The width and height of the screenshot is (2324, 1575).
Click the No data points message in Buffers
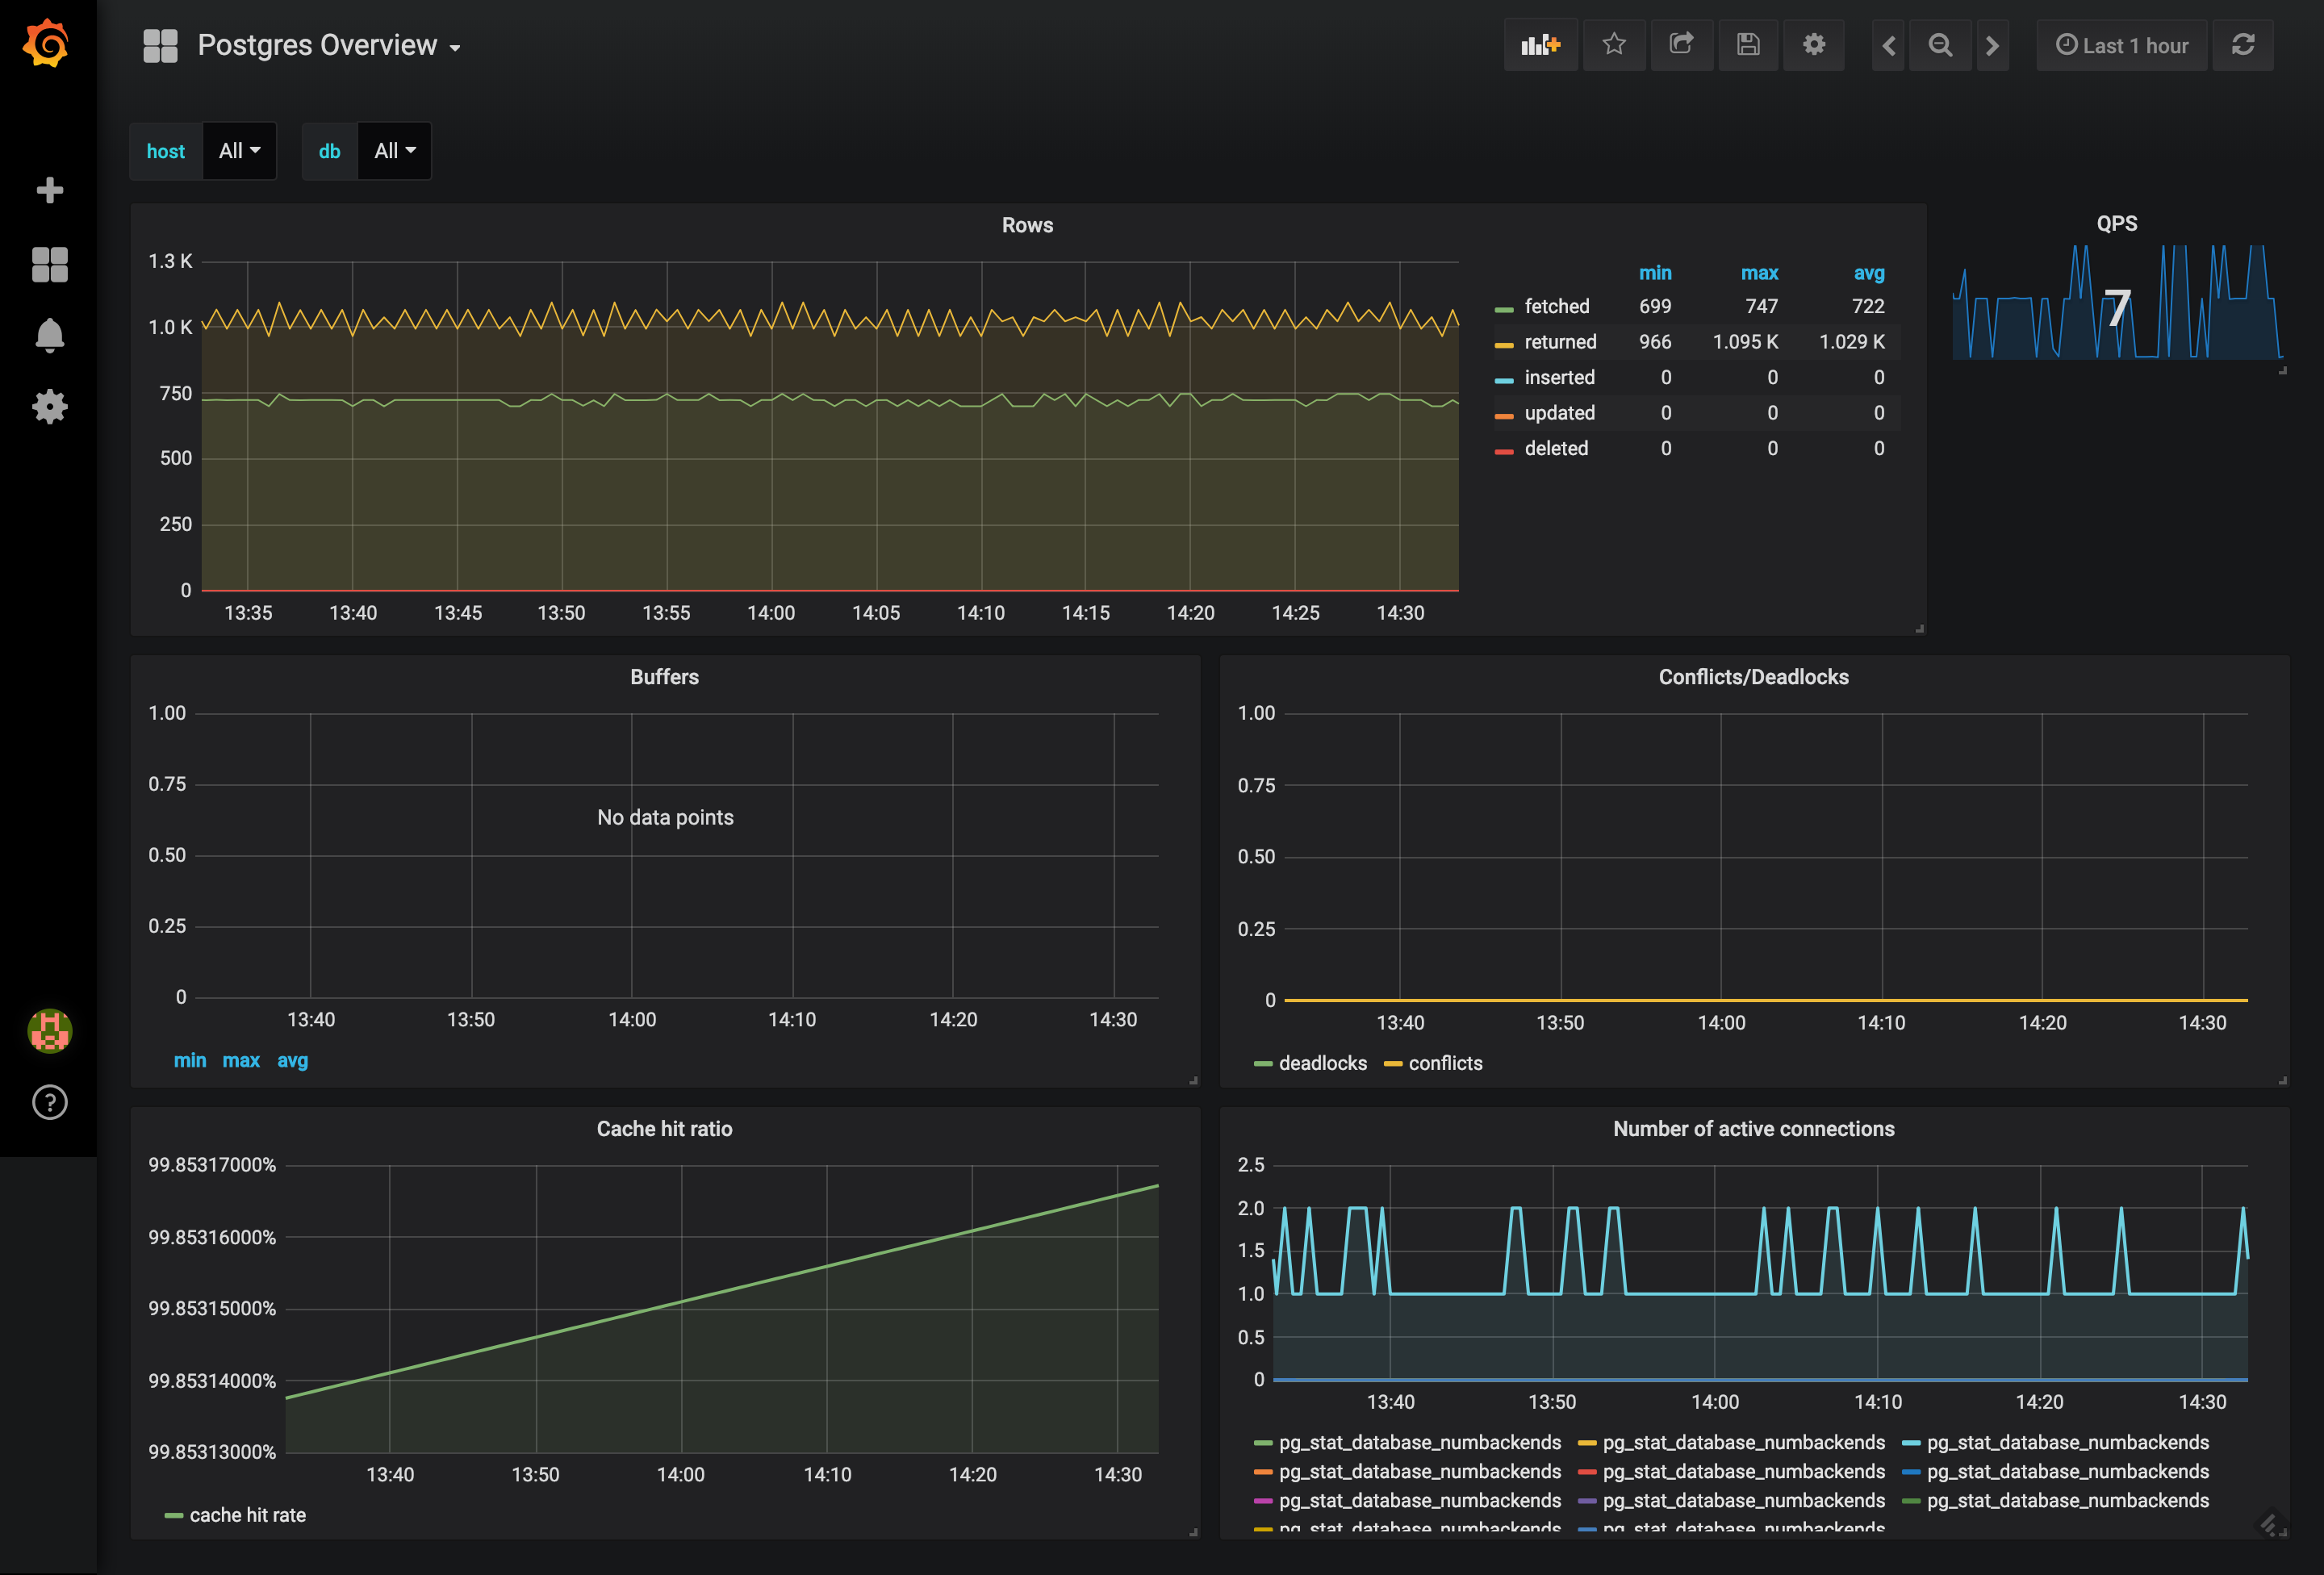tap(665, 817)
